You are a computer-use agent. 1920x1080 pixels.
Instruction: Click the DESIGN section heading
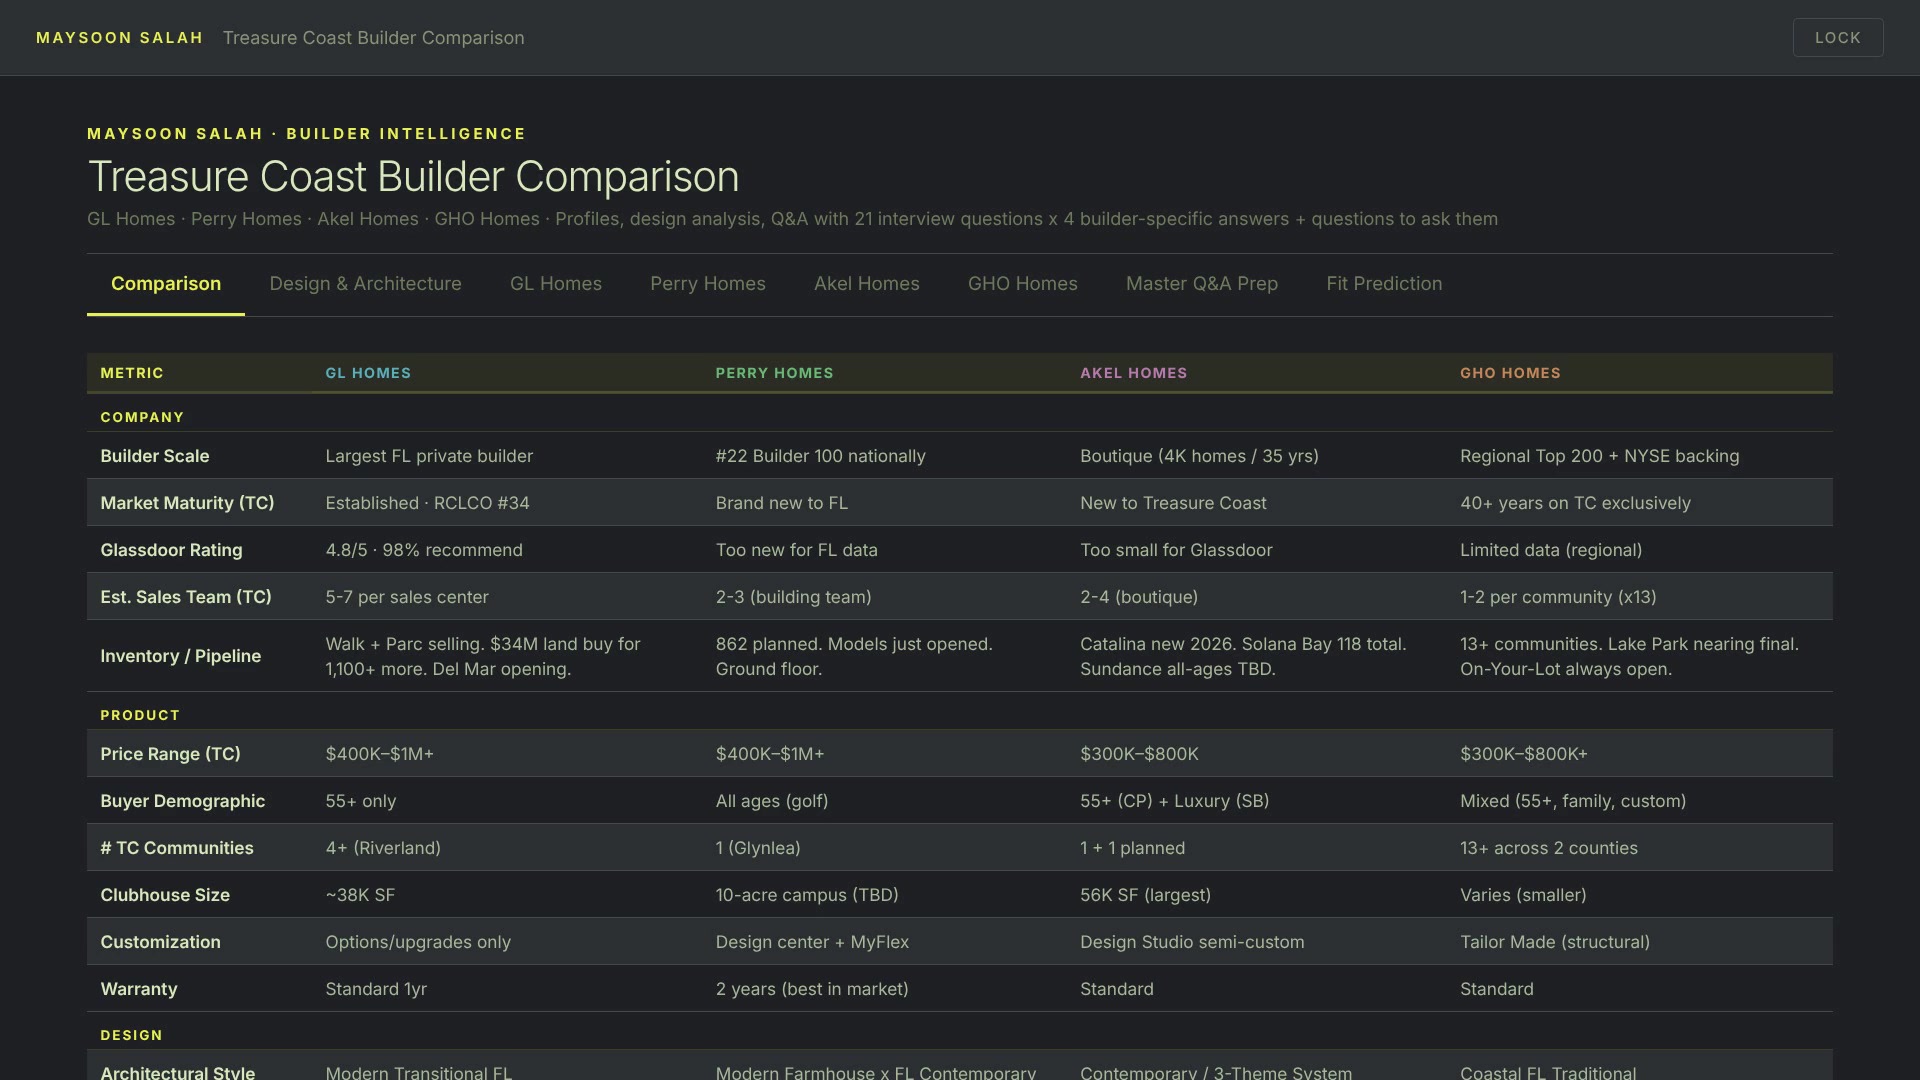[x=131, y=1035]
